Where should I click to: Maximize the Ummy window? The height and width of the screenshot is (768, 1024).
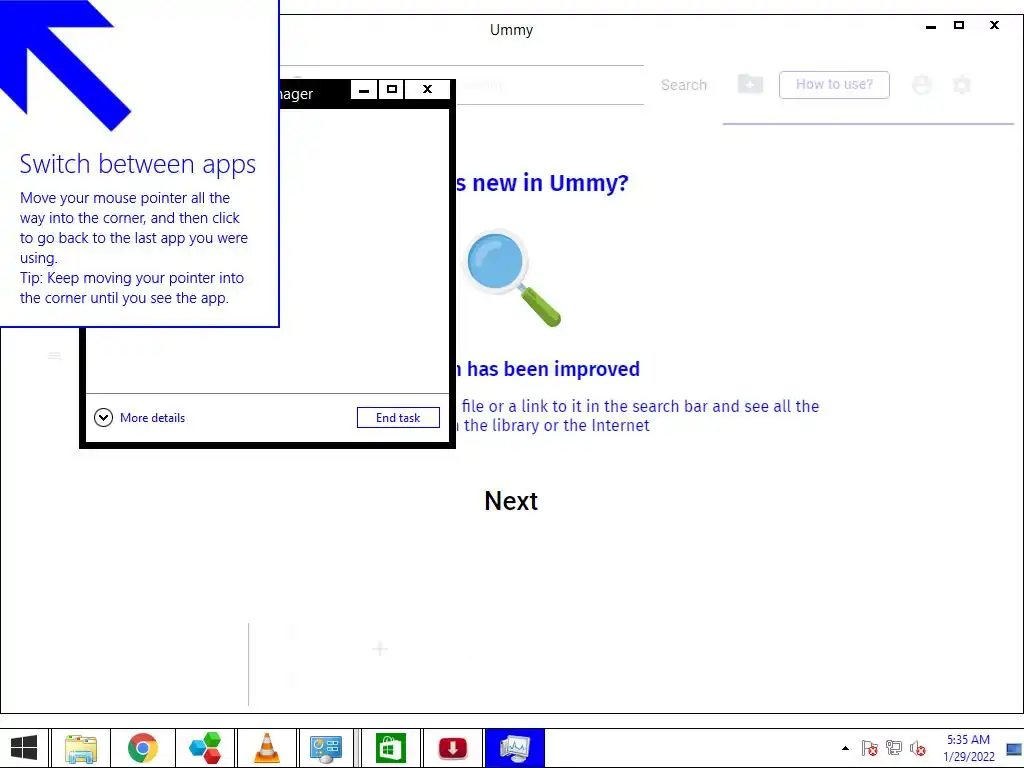[x=959, y=25]
